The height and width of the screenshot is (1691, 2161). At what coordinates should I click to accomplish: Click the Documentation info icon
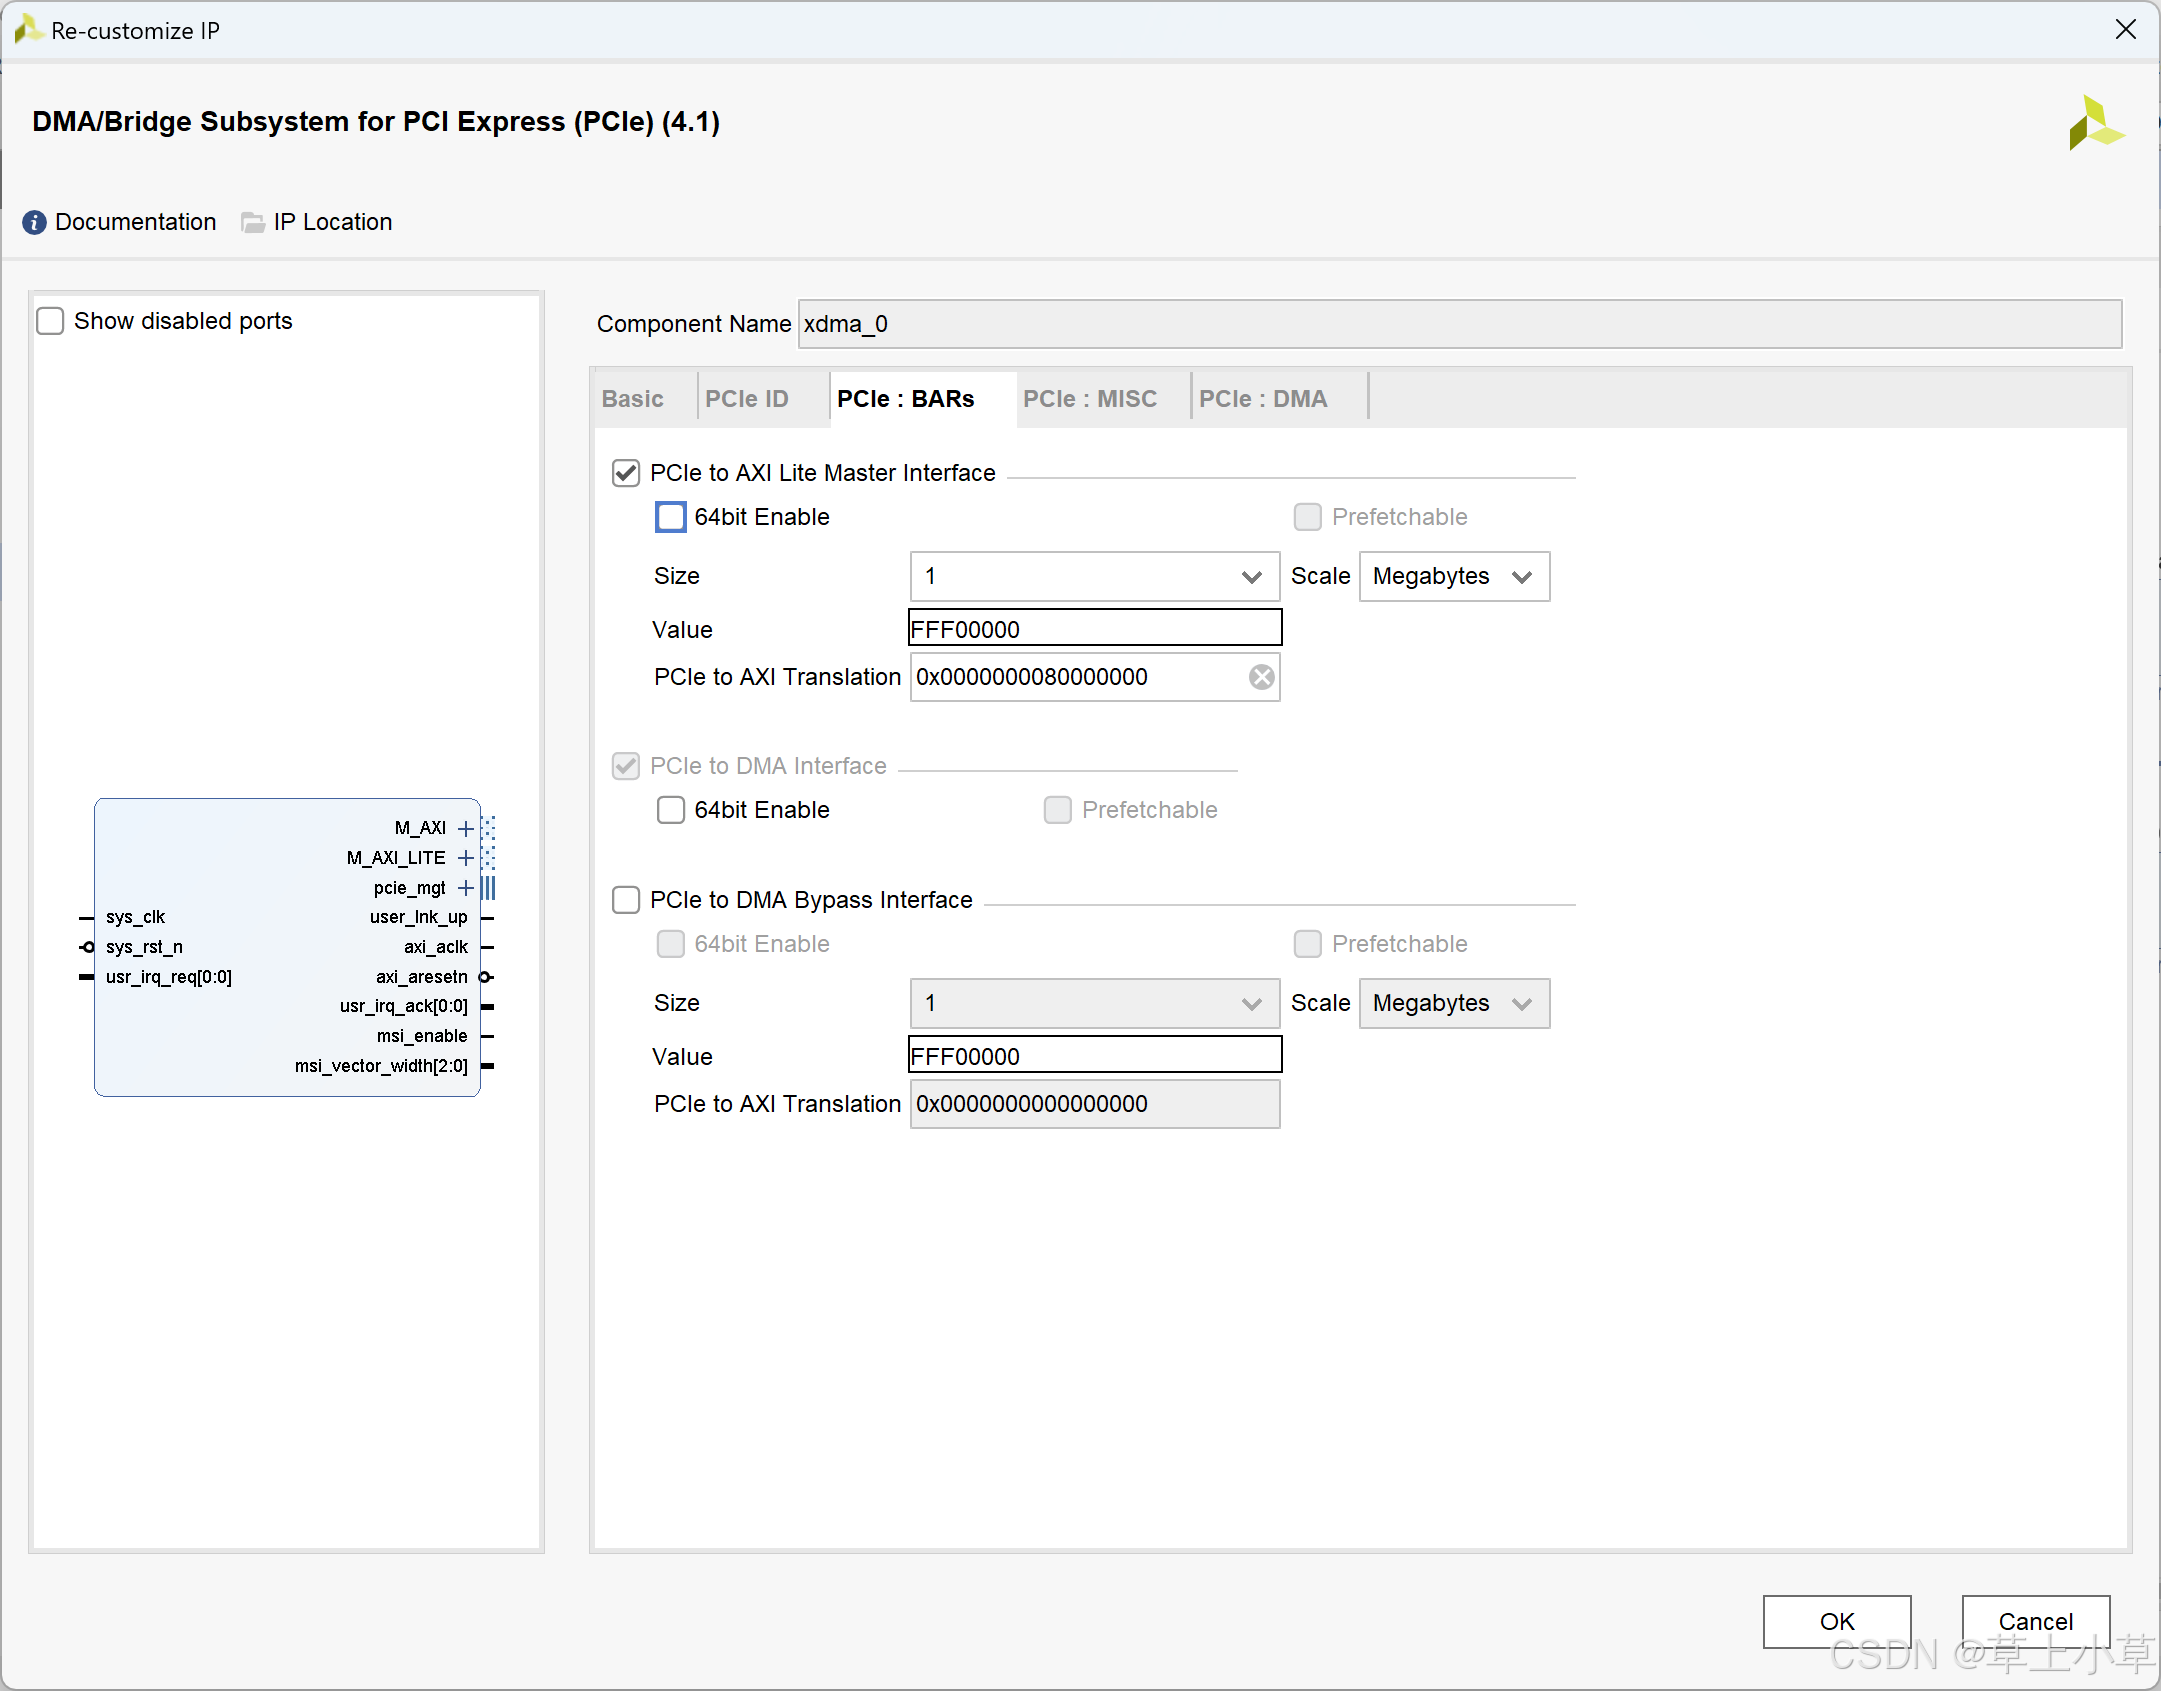tap(34, 222)
